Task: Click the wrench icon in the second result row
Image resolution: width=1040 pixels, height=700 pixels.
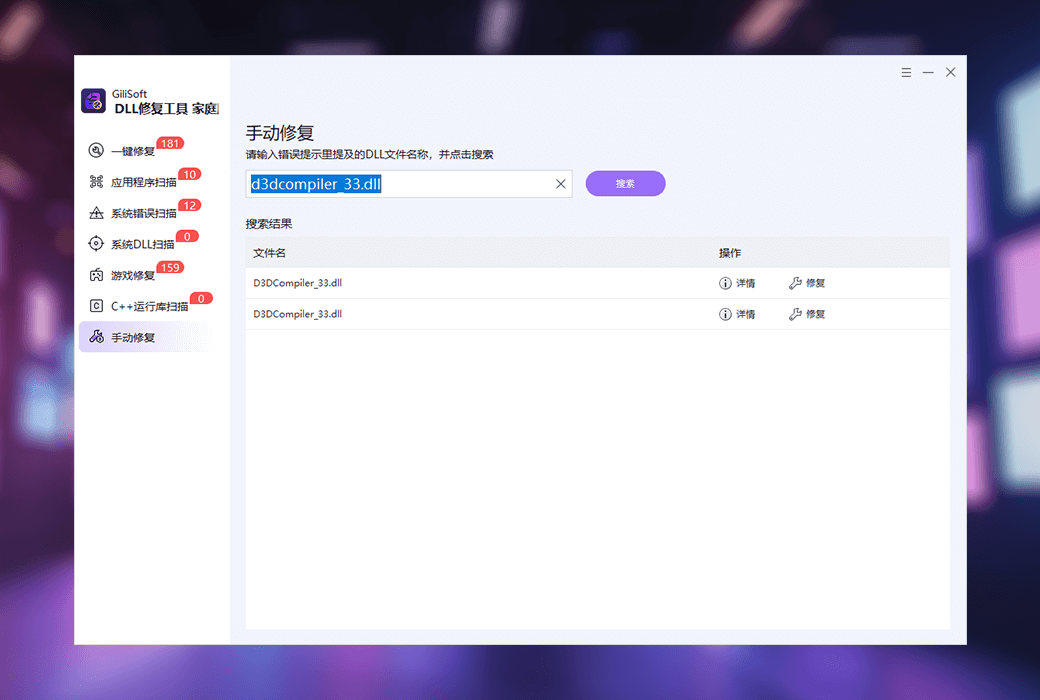Action: tap(795, 315)
